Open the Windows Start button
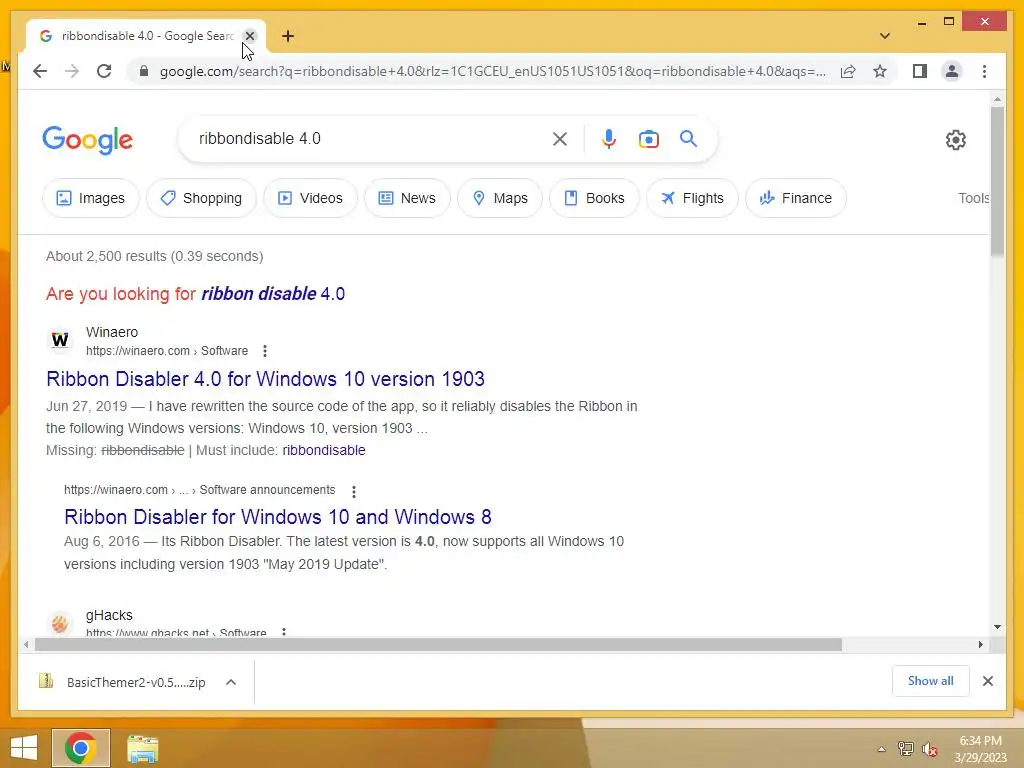Viewport: 1024px width, 768px height. [24, 748]
